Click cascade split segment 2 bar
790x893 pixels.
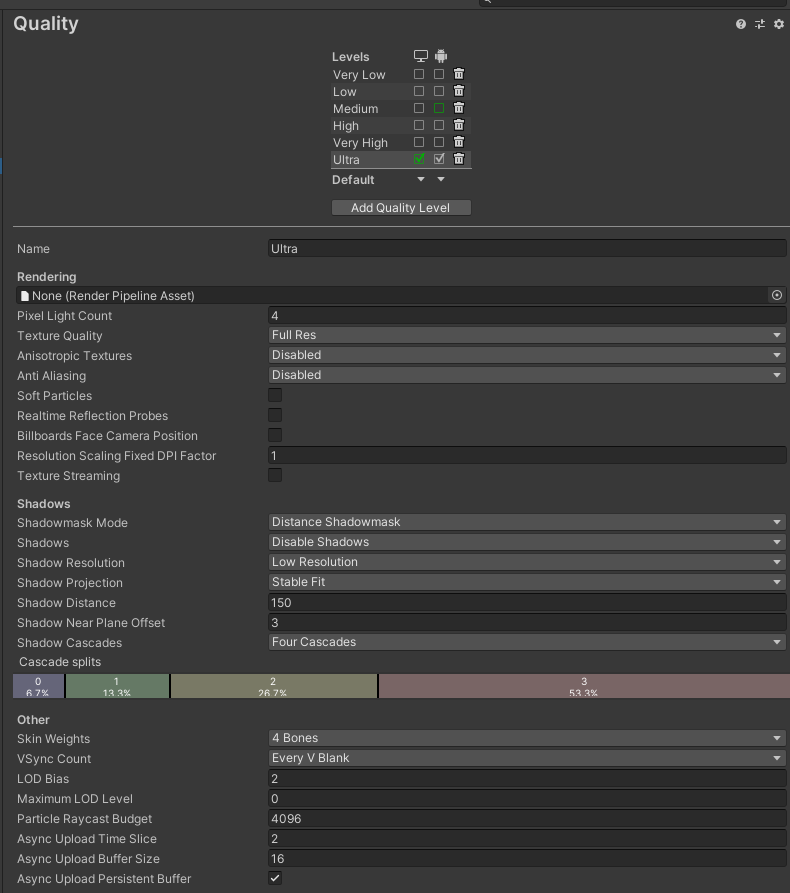point(273,686)
